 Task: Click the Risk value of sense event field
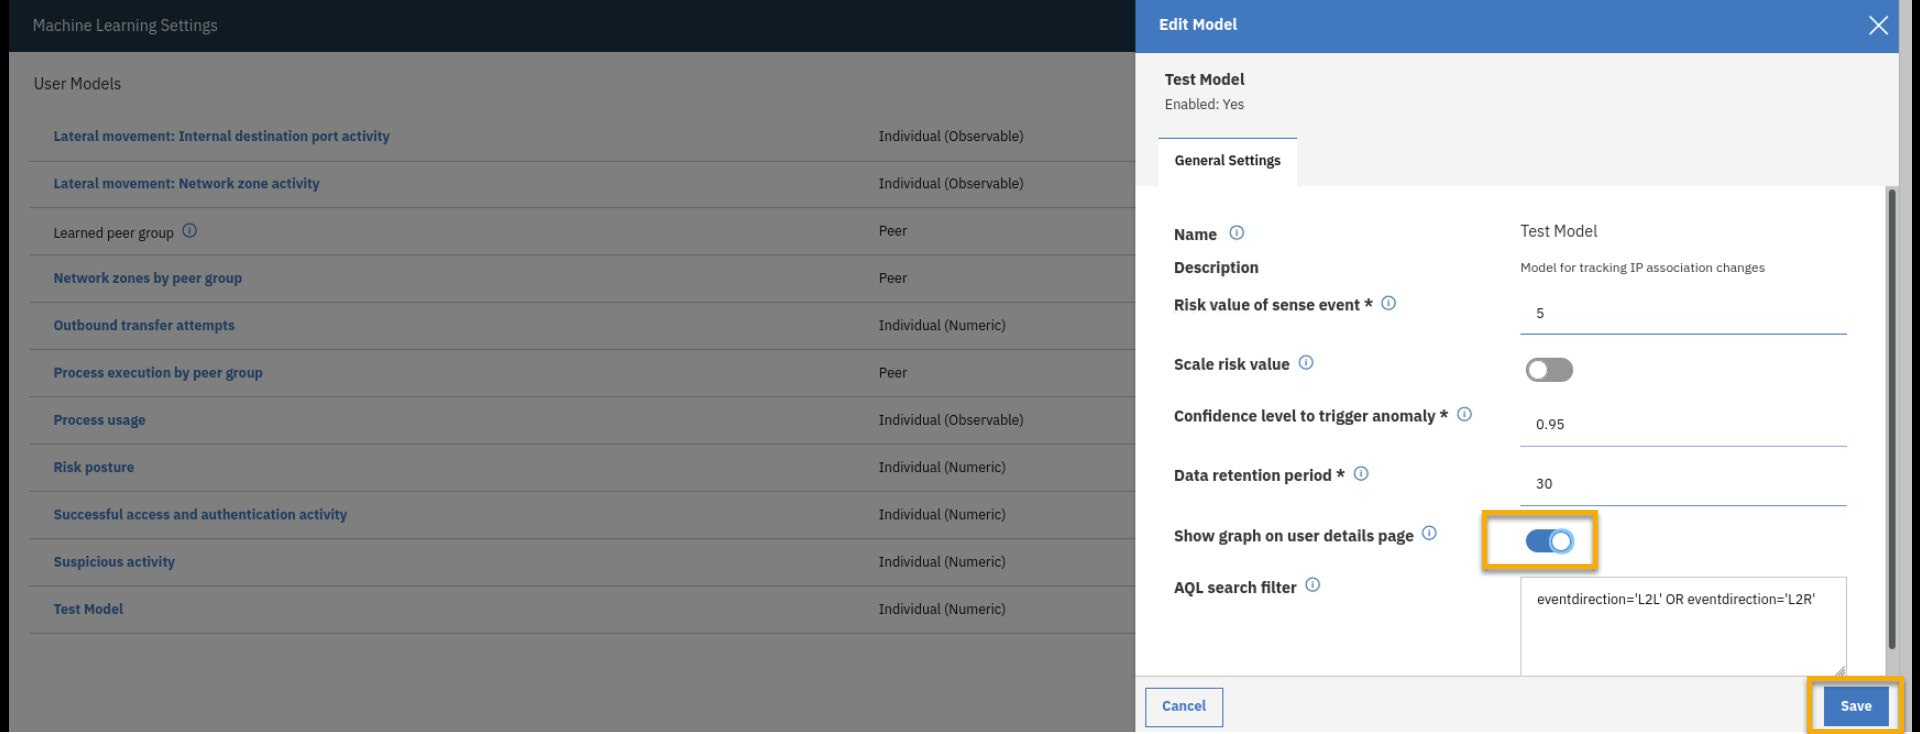[x=1682, y=314]
